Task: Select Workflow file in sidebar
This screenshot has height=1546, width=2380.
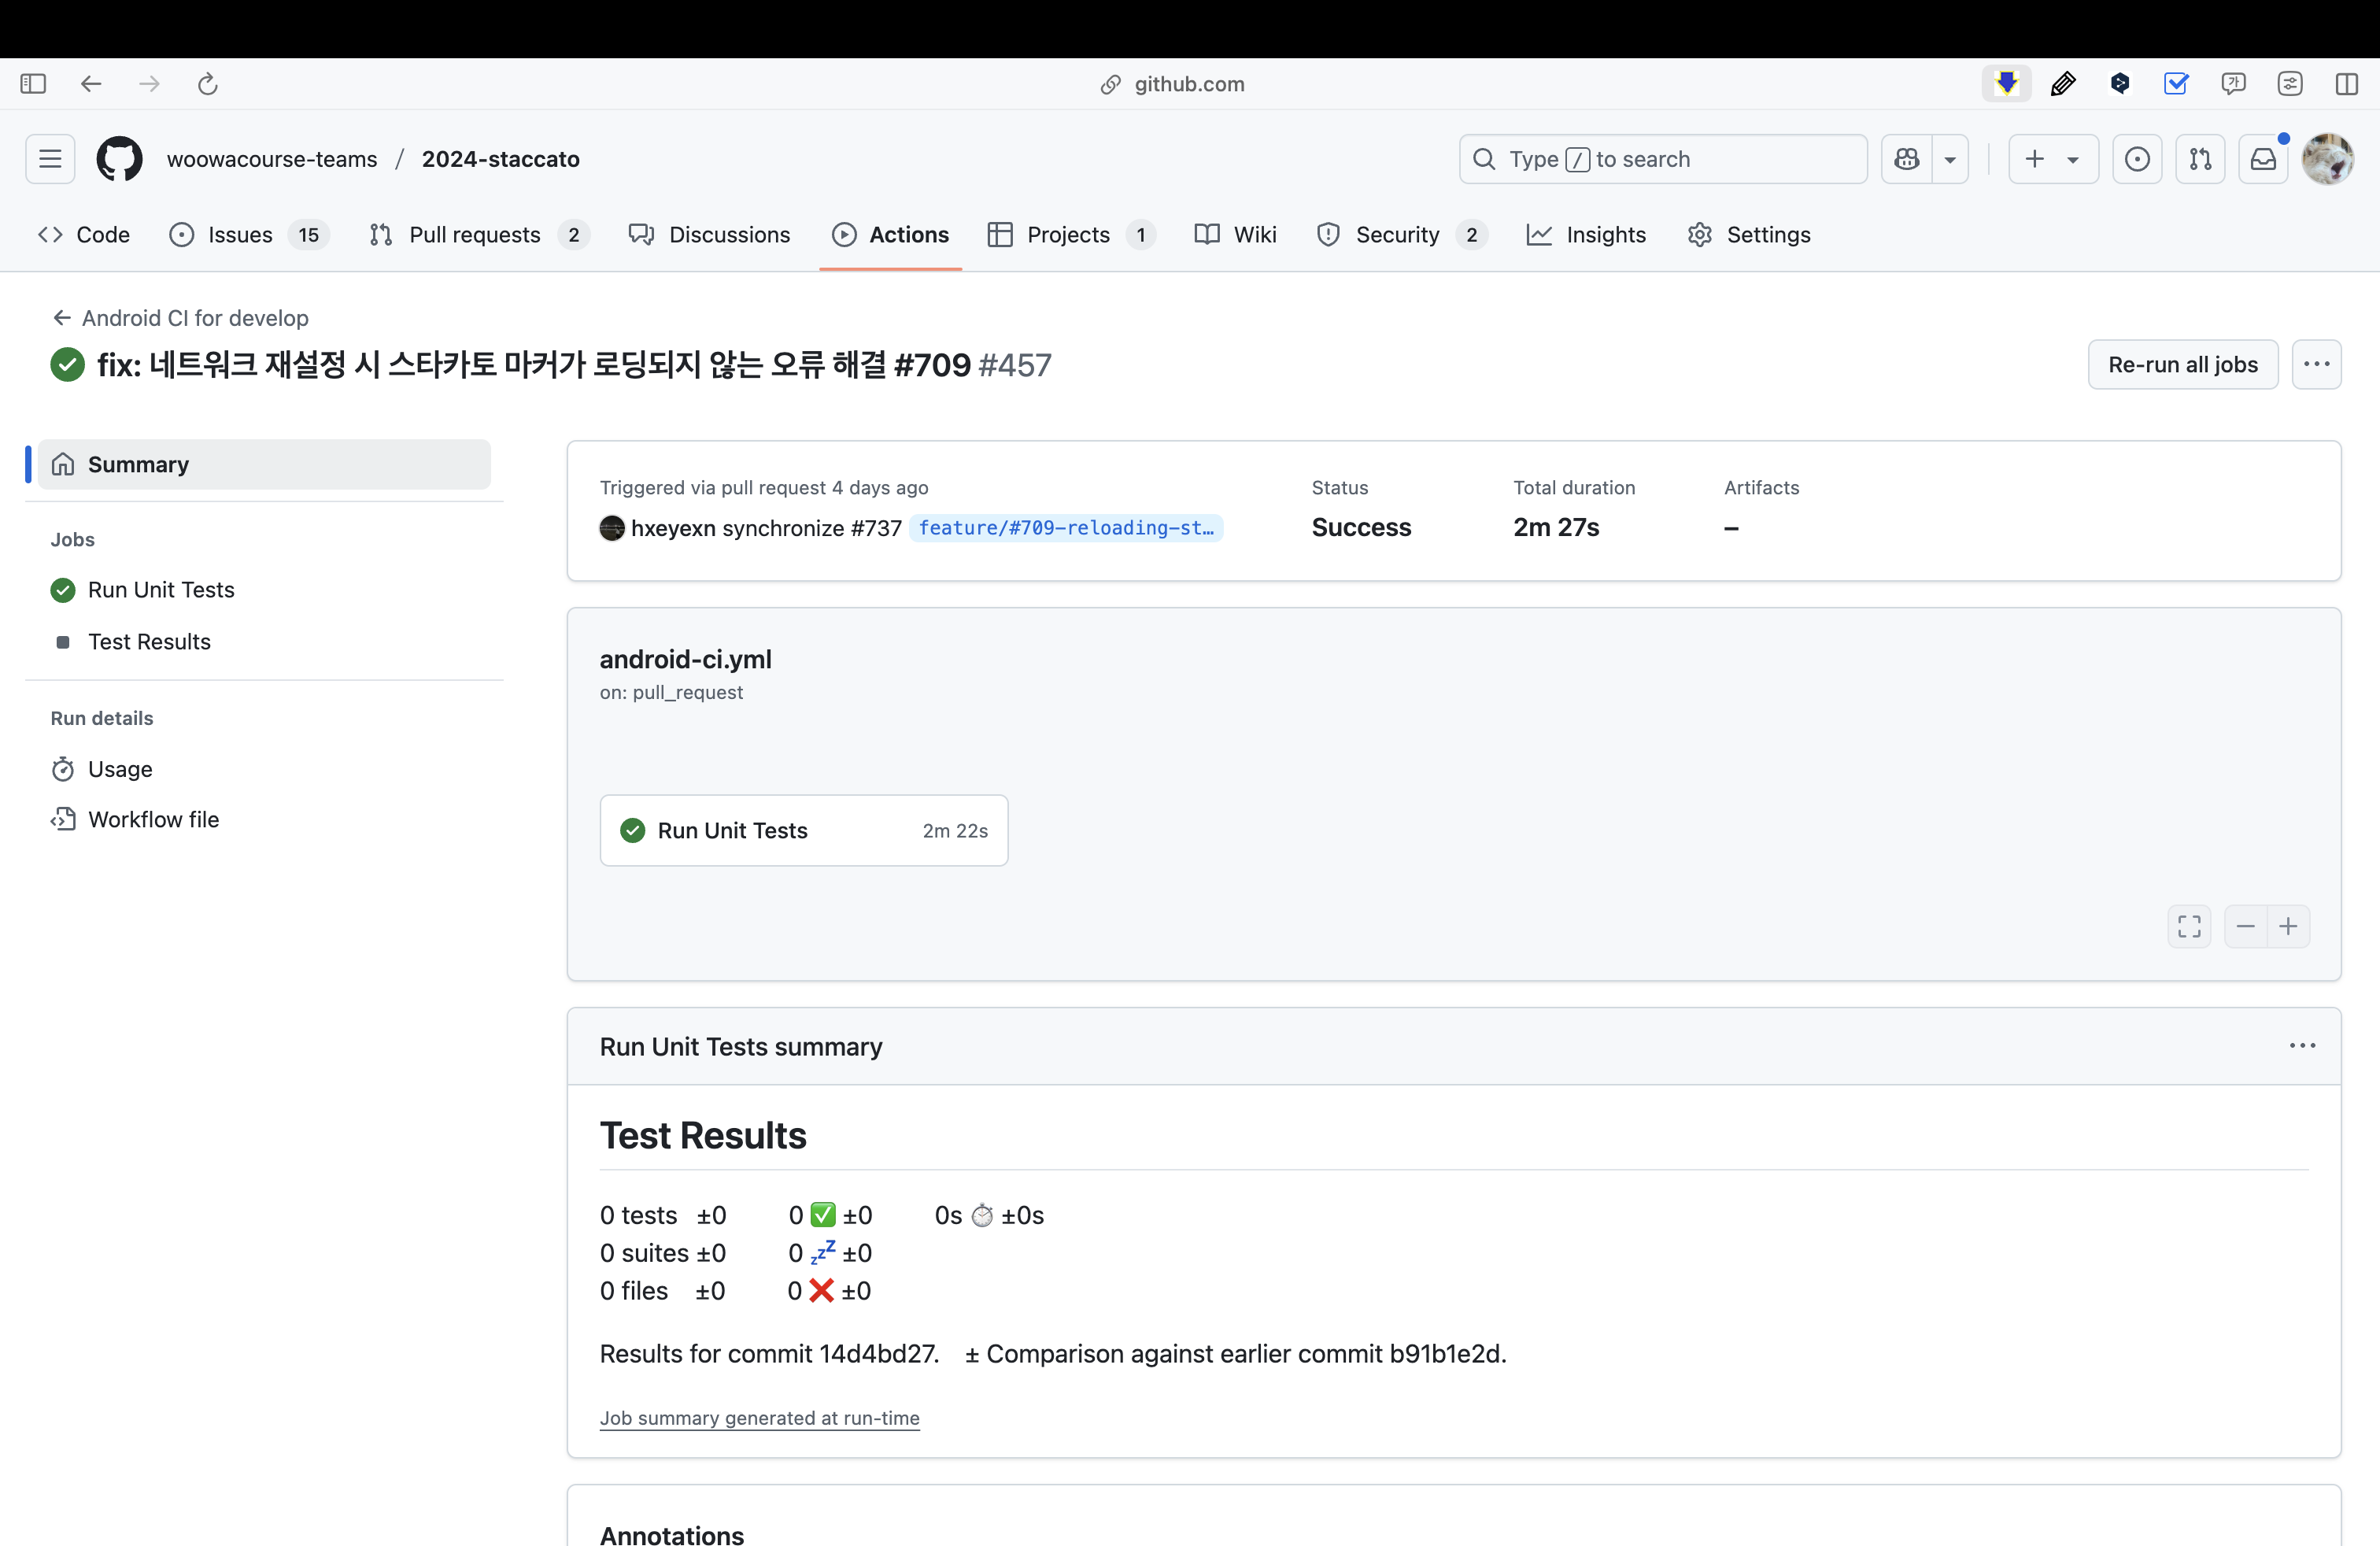Action: 153,819
